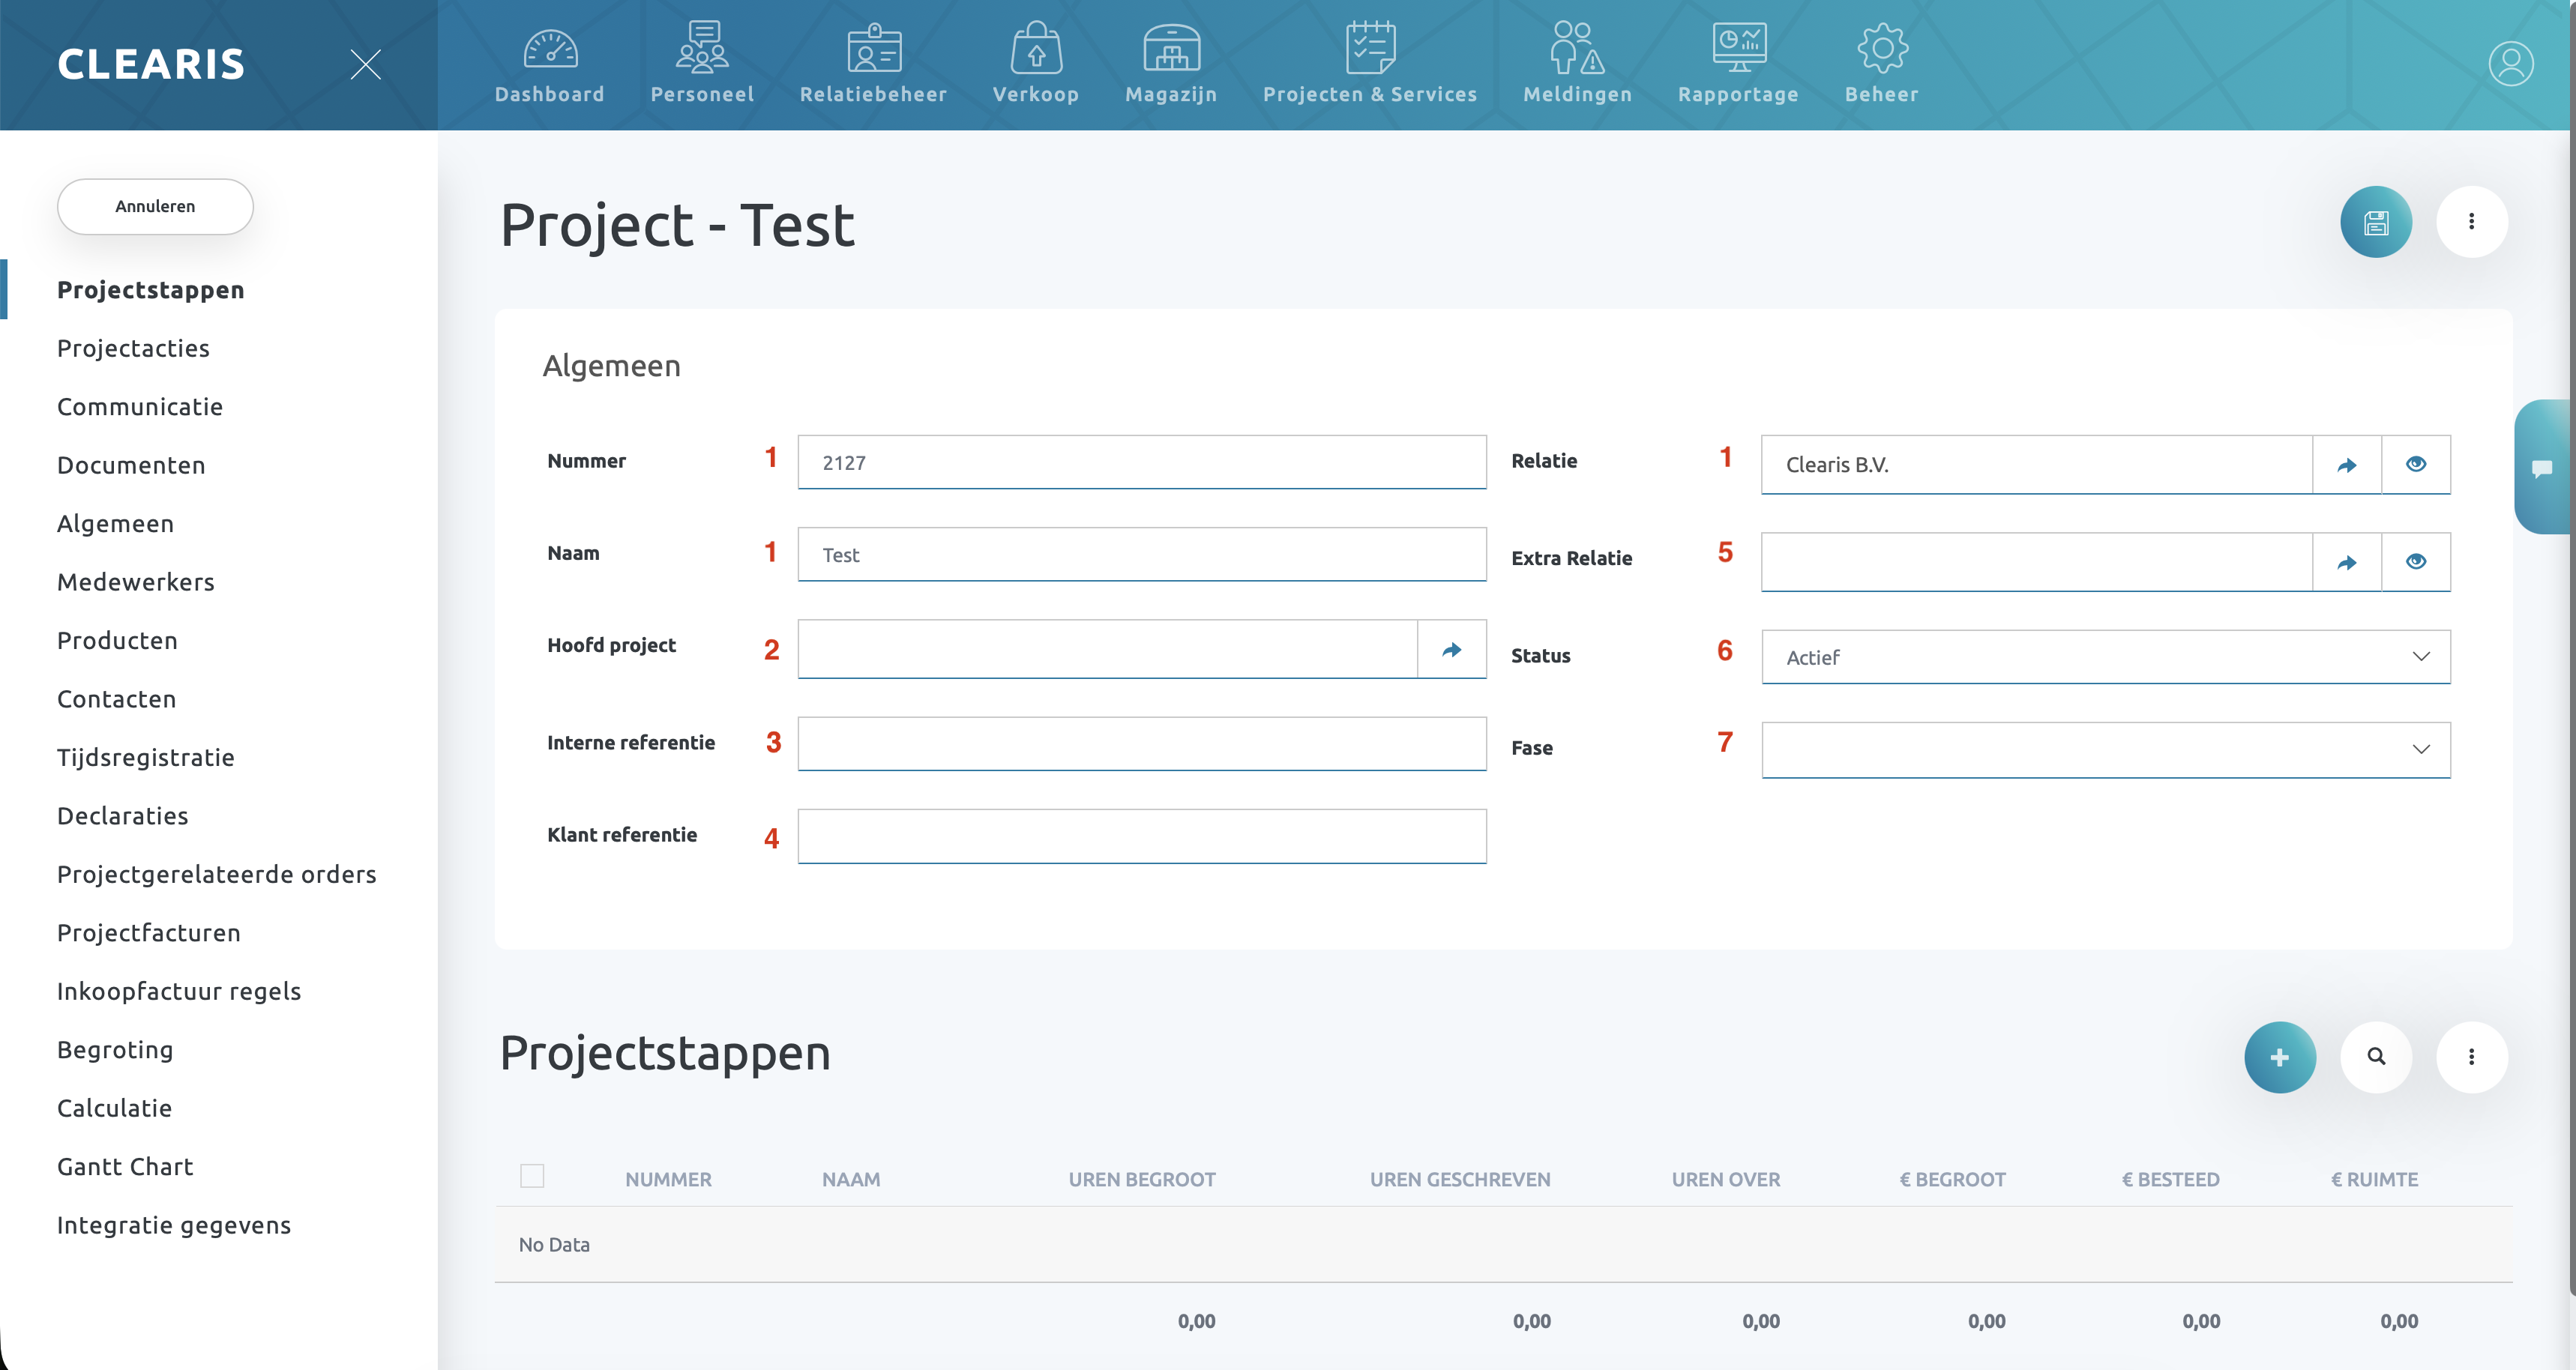Viewport: 2576px width, 1370px height.
Task: Save the project with the save icon
Action: [x=2376, y=222]
